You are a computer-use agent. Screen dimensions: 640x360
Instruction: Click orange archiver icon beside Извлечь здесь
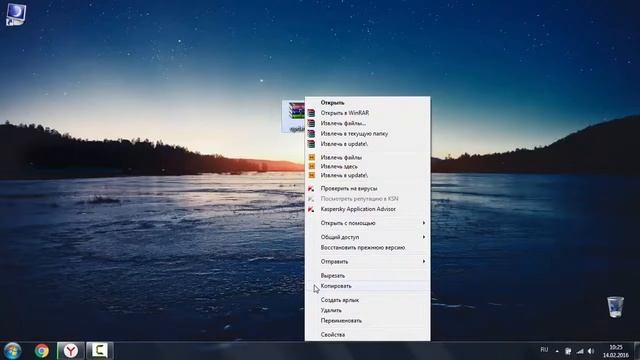pos(312,166)
